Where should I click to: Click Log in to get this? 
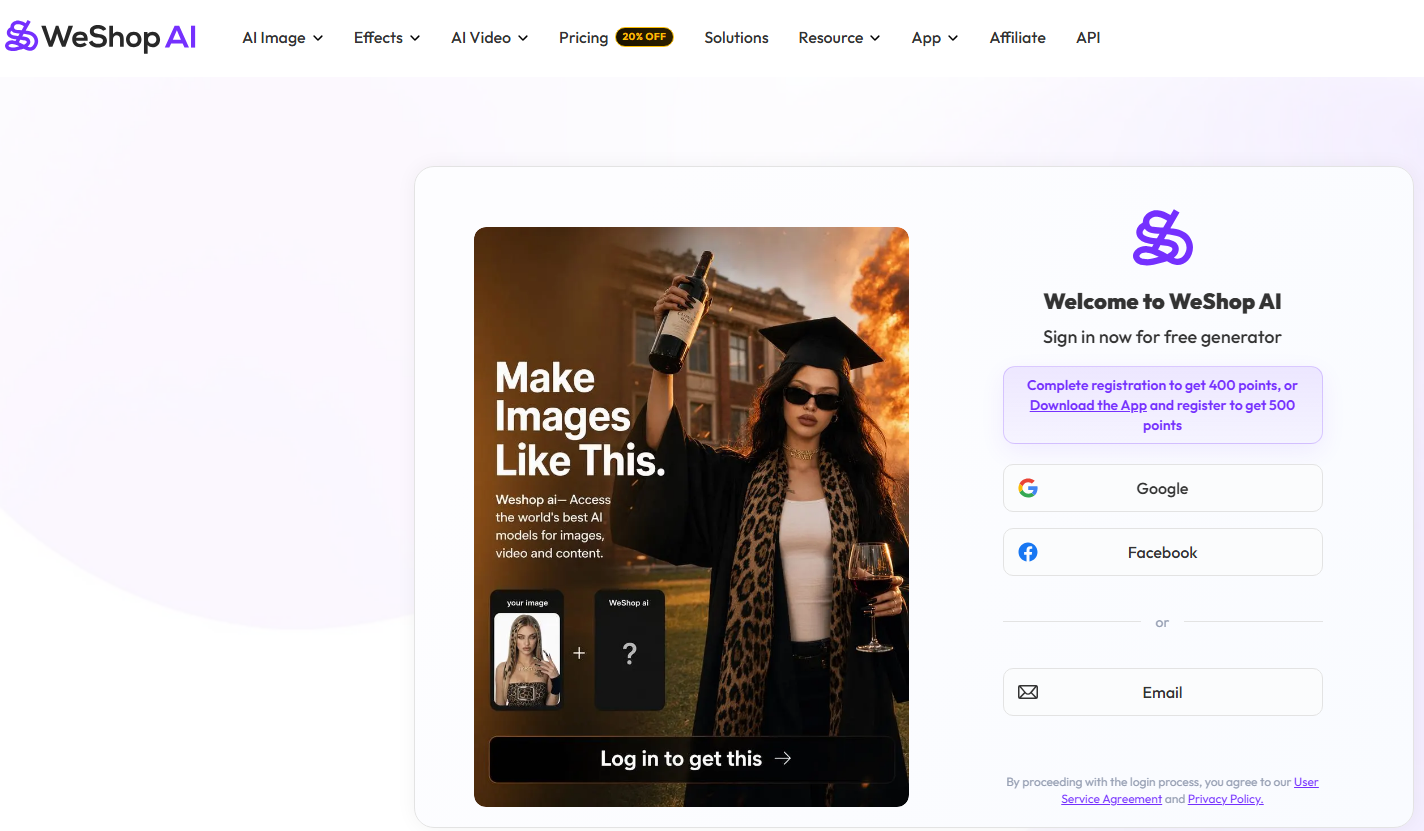692,759
